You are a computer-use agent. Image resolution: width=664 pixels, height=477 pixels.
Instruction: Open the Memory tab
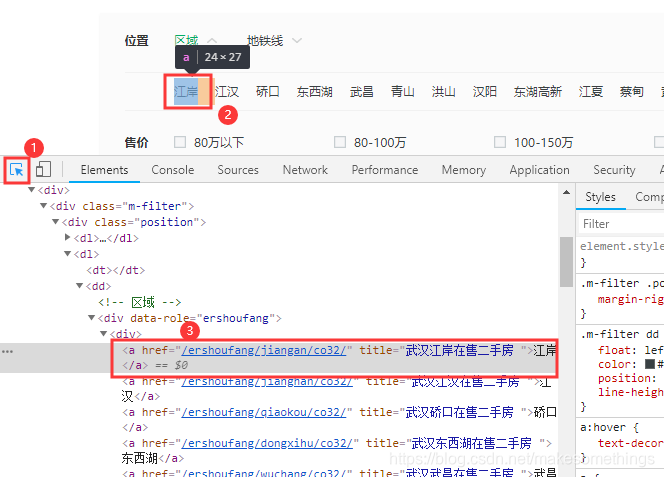click(x=464, y=170)
